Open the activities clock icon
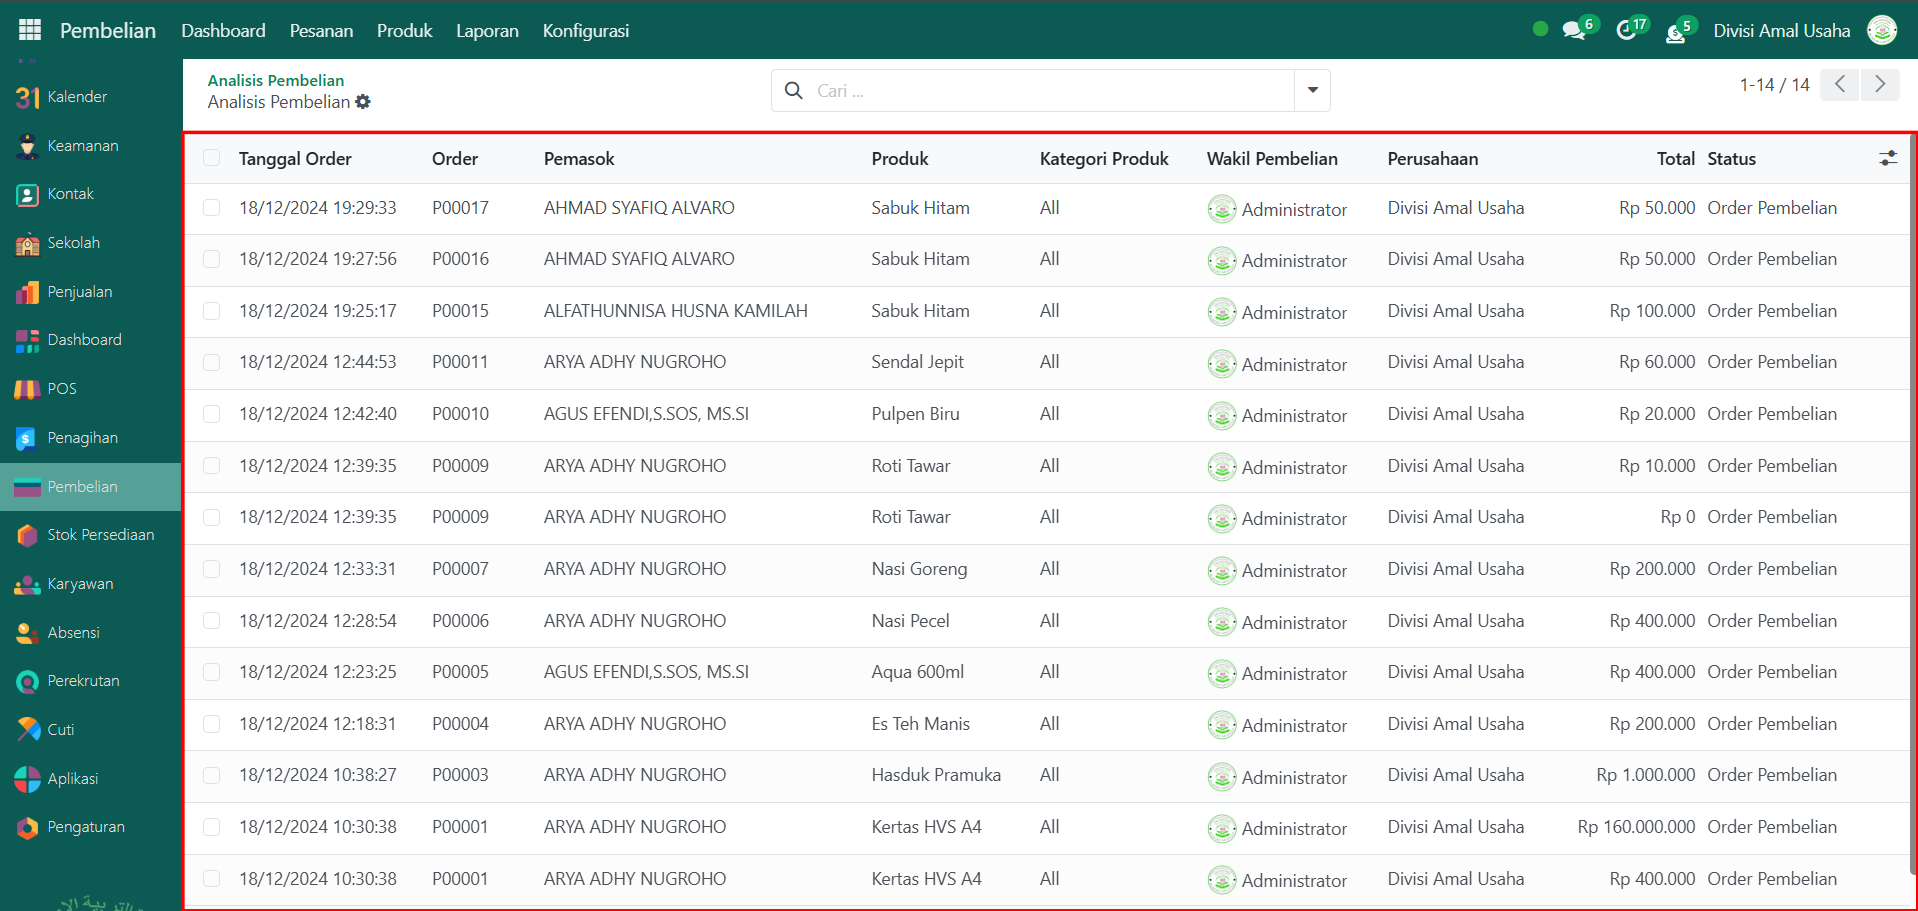This screenshot has width=1918, height=911. point(1627,31)
